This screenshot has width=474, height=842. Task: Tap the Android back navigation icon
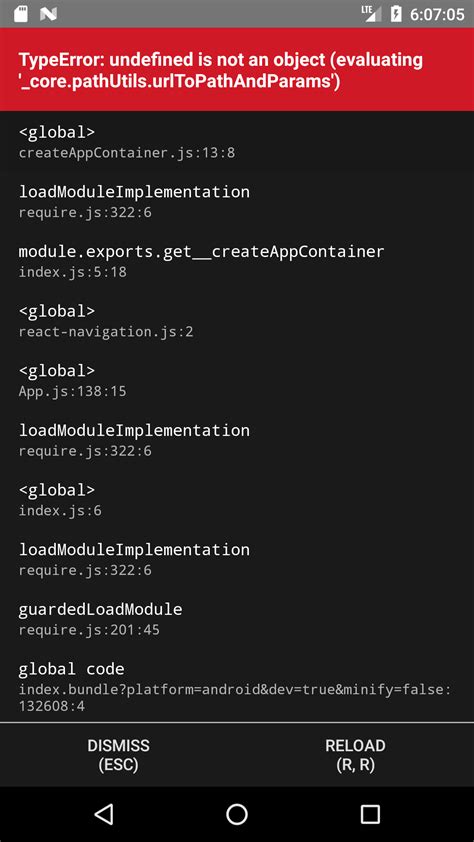coord(104,814)
